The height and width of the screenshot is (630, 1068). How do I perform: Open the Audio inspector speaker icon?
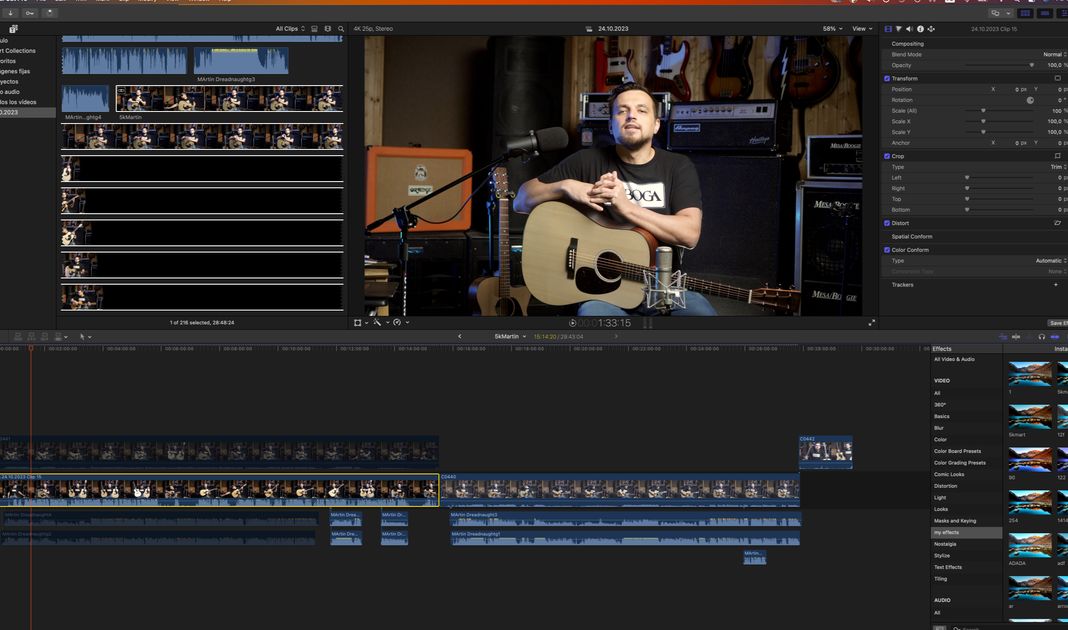909,29
